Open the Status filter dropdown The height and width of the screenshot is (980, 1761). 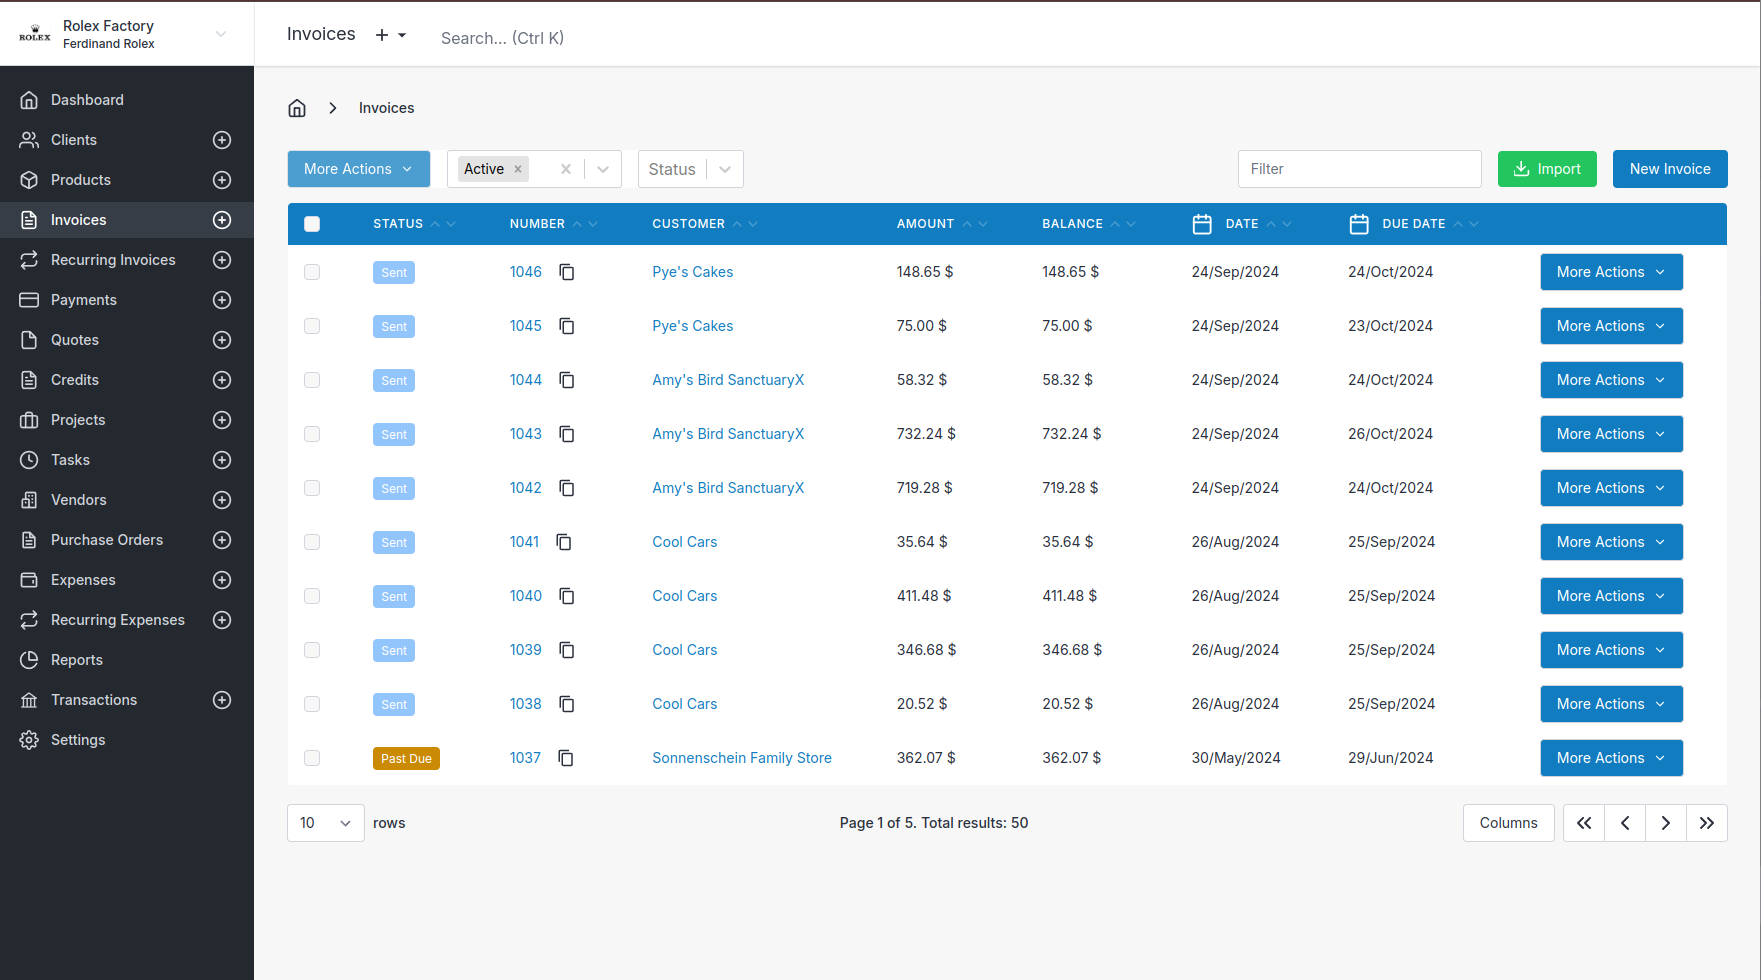point(690,169)
